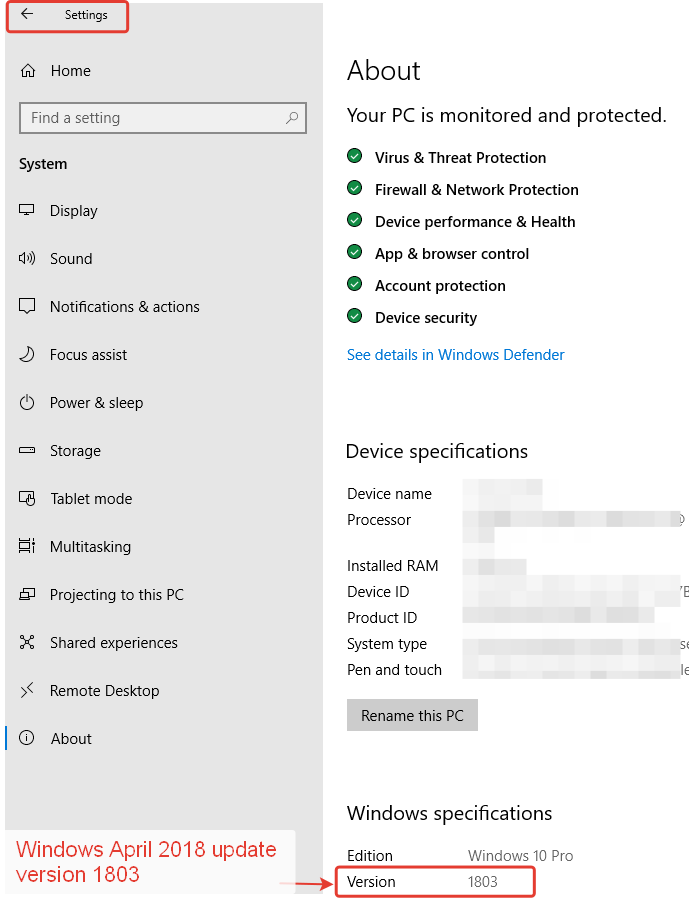Click the Storage drive icon
689x908 pixels.
click(x=27, y=450)
